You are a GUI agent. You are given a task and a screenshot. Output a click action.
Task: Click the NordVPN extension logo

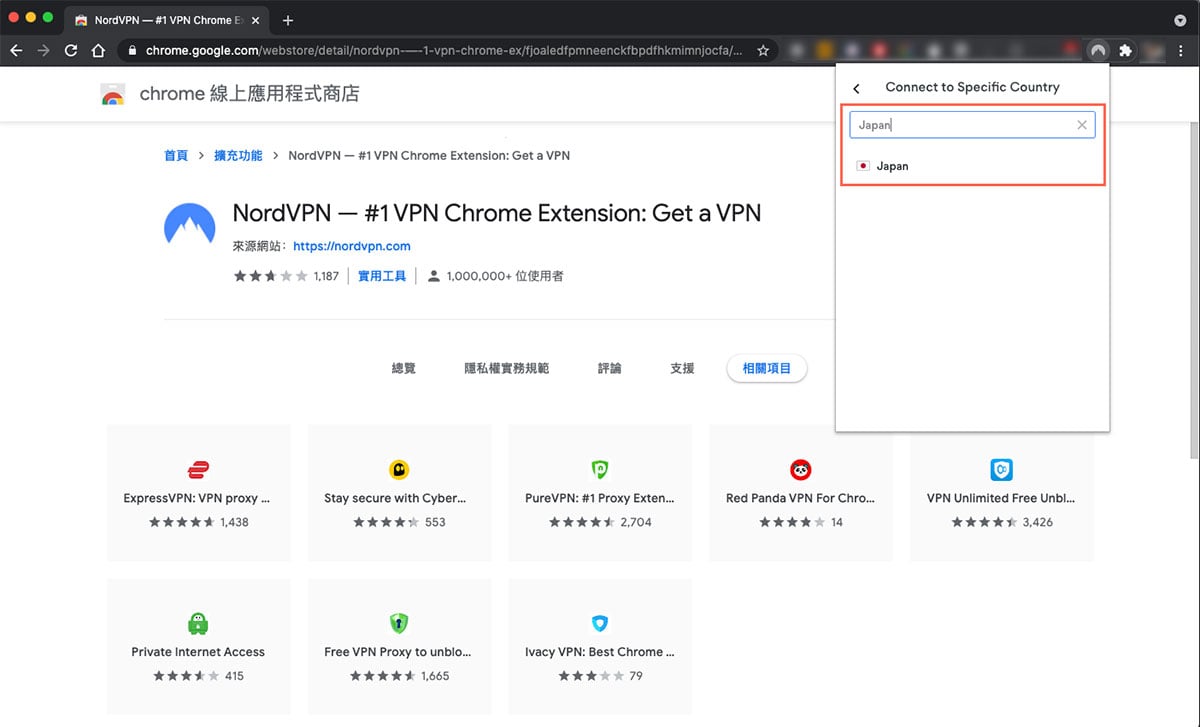189,224
